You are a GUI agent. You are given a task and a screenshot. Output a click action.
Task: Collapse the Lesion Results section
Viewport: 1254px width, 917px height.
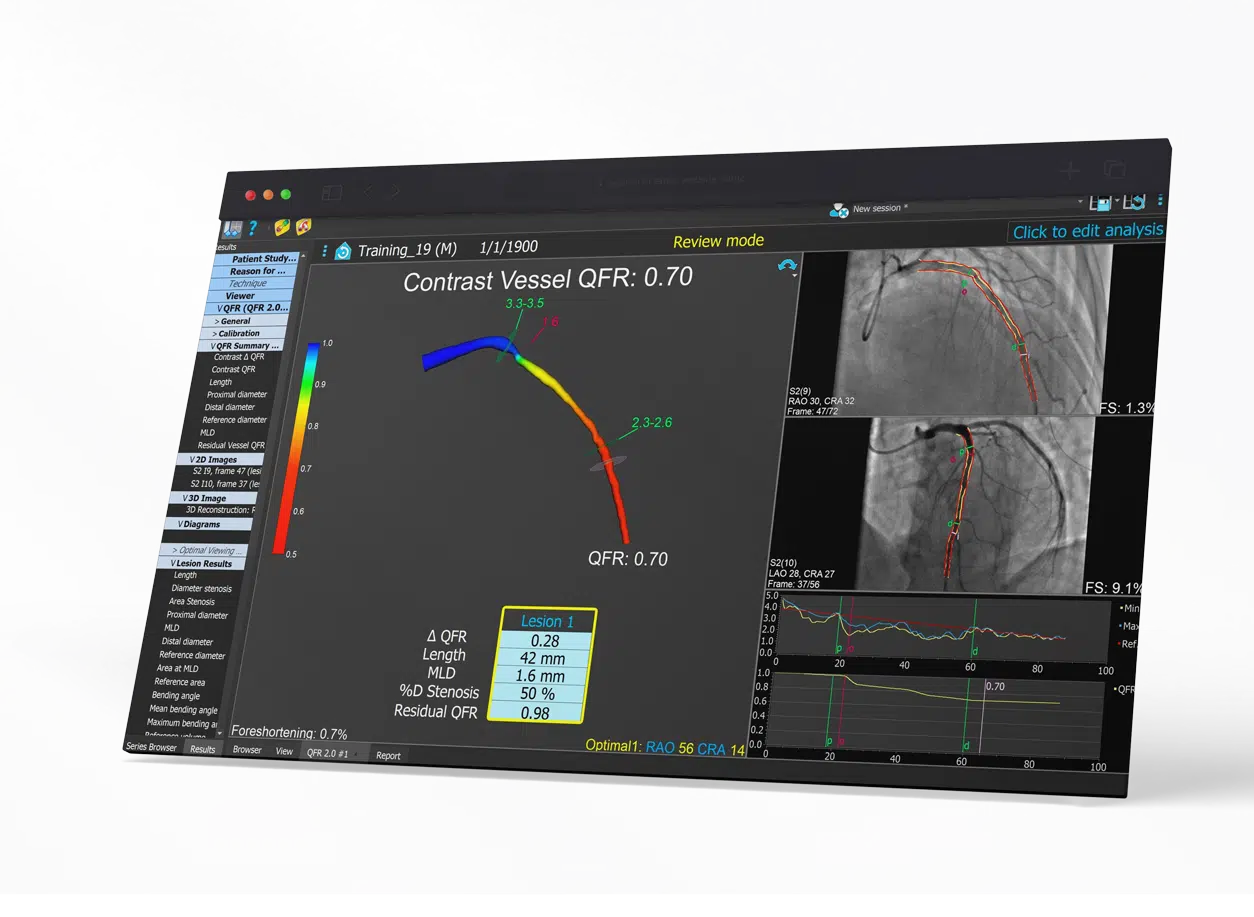click(203, 563)
